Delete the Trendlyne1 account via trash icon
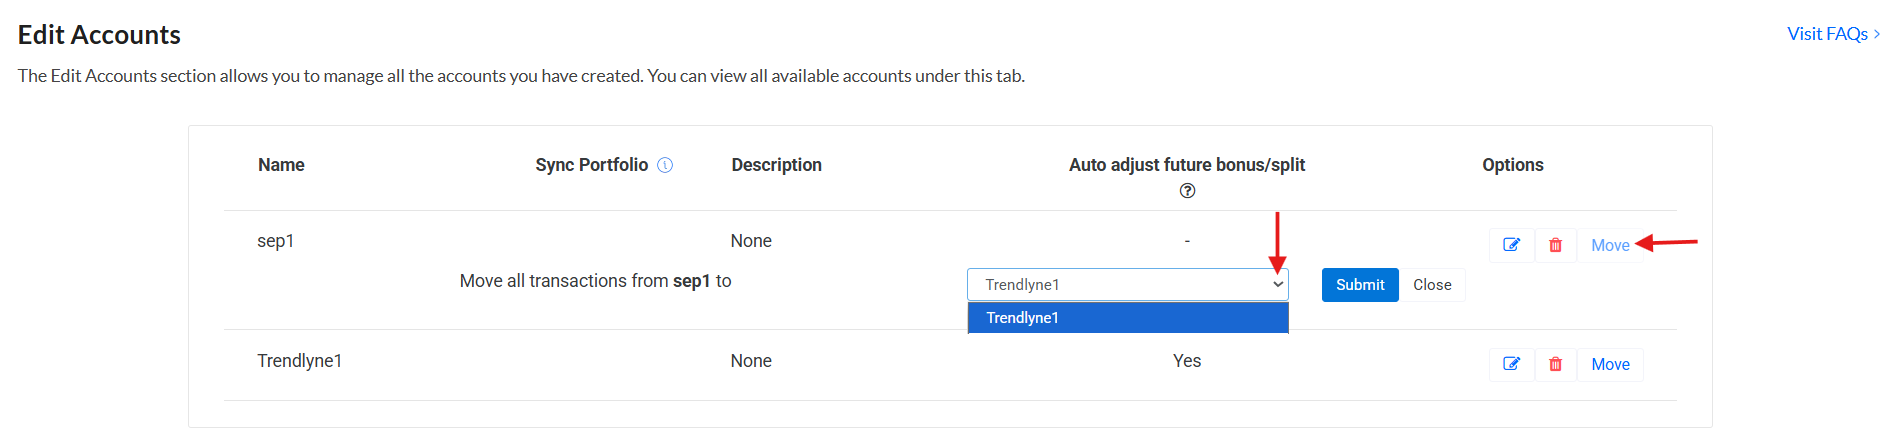1901x435 pixels. (1555, 364)
